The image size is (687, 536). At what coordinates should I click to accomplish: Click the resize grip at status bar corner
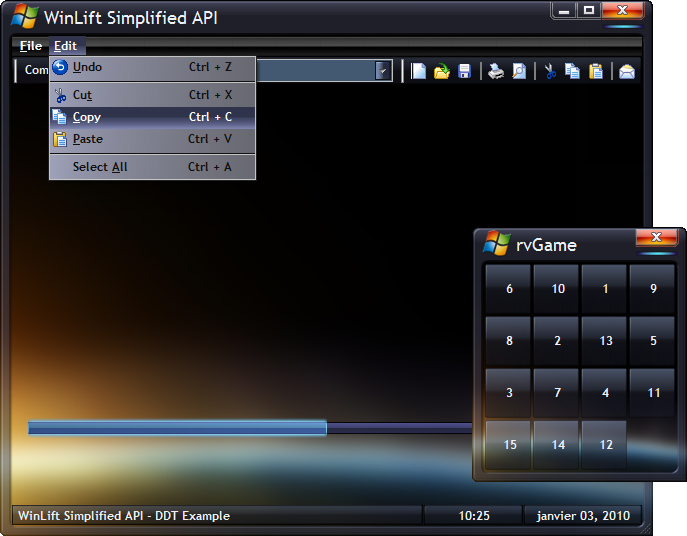pos(647,529)
